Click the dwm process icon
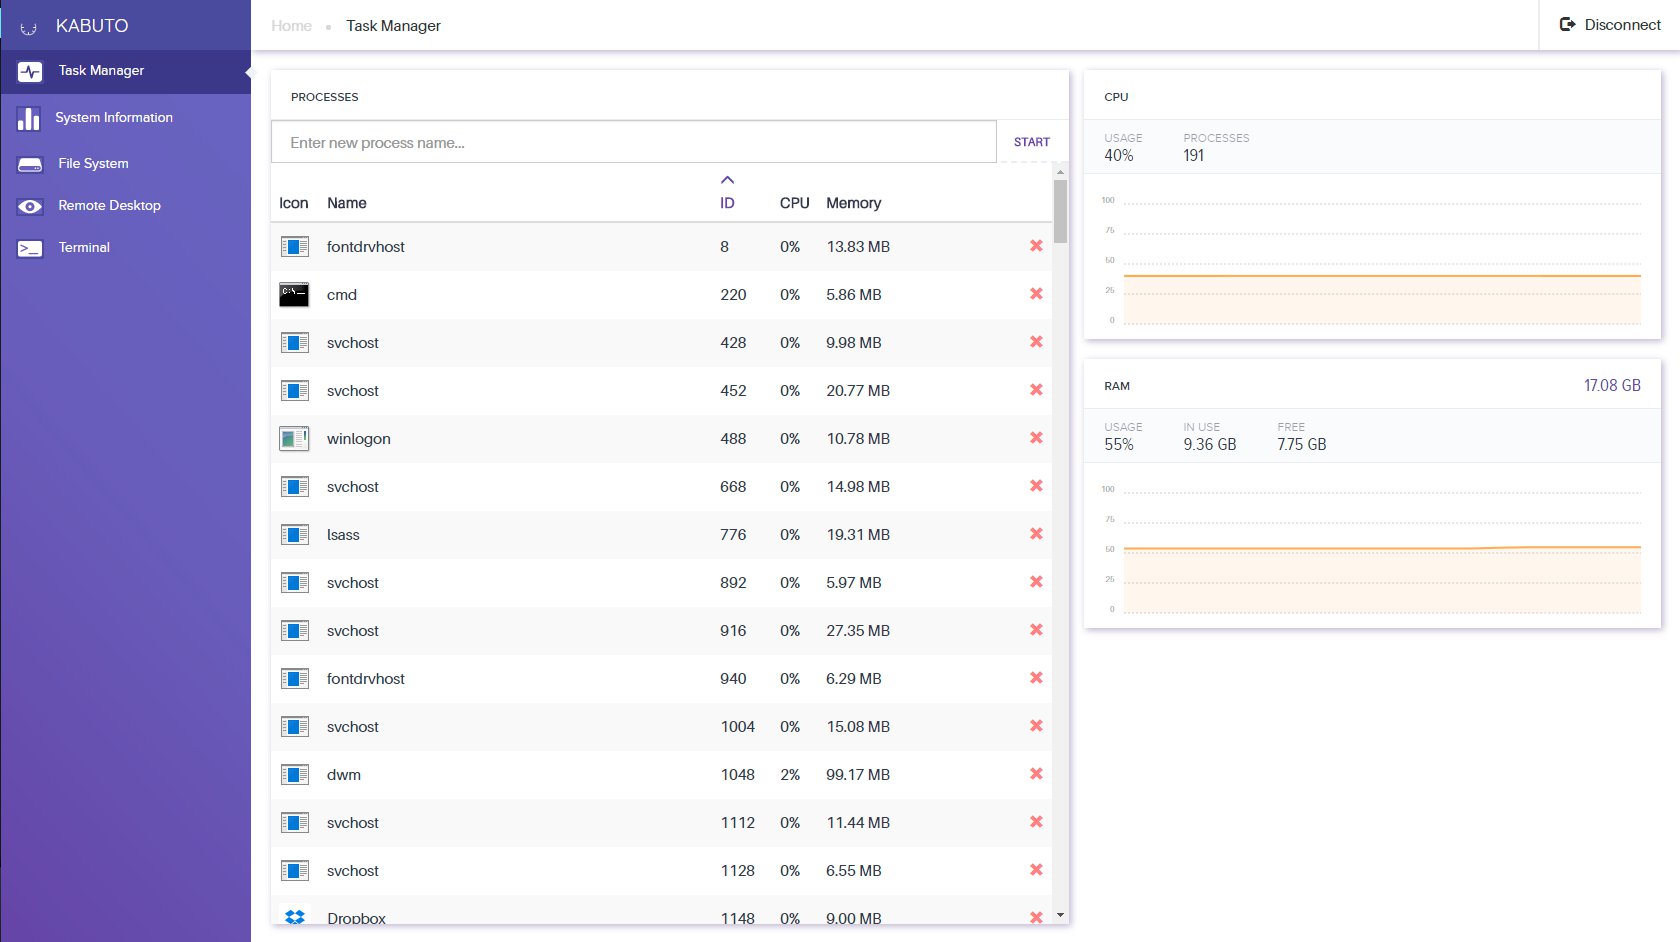1680x942 pixels. click(294, 774)
